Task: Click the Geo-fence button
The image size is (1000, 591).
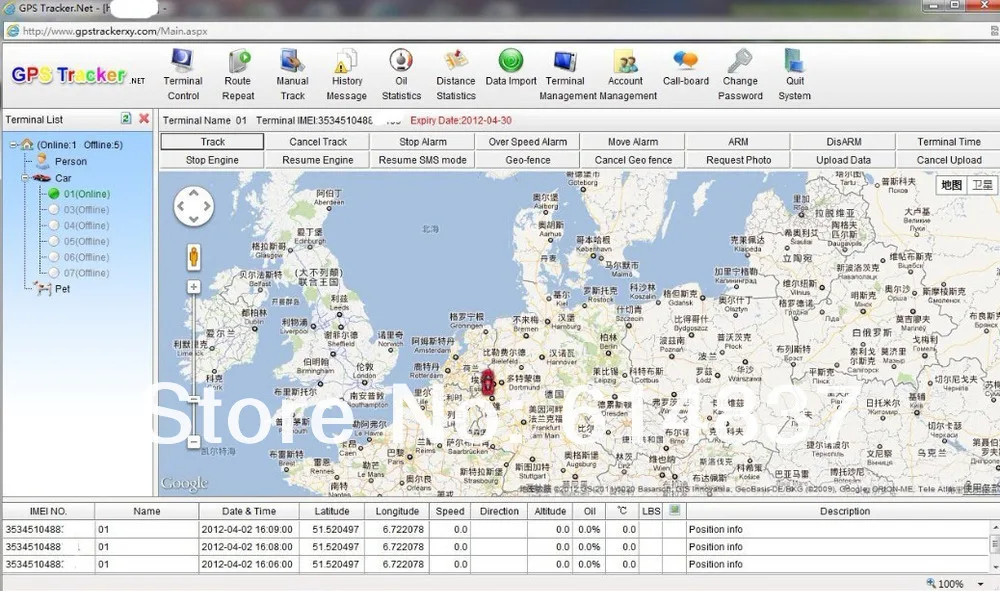Action: coord(528,160)
